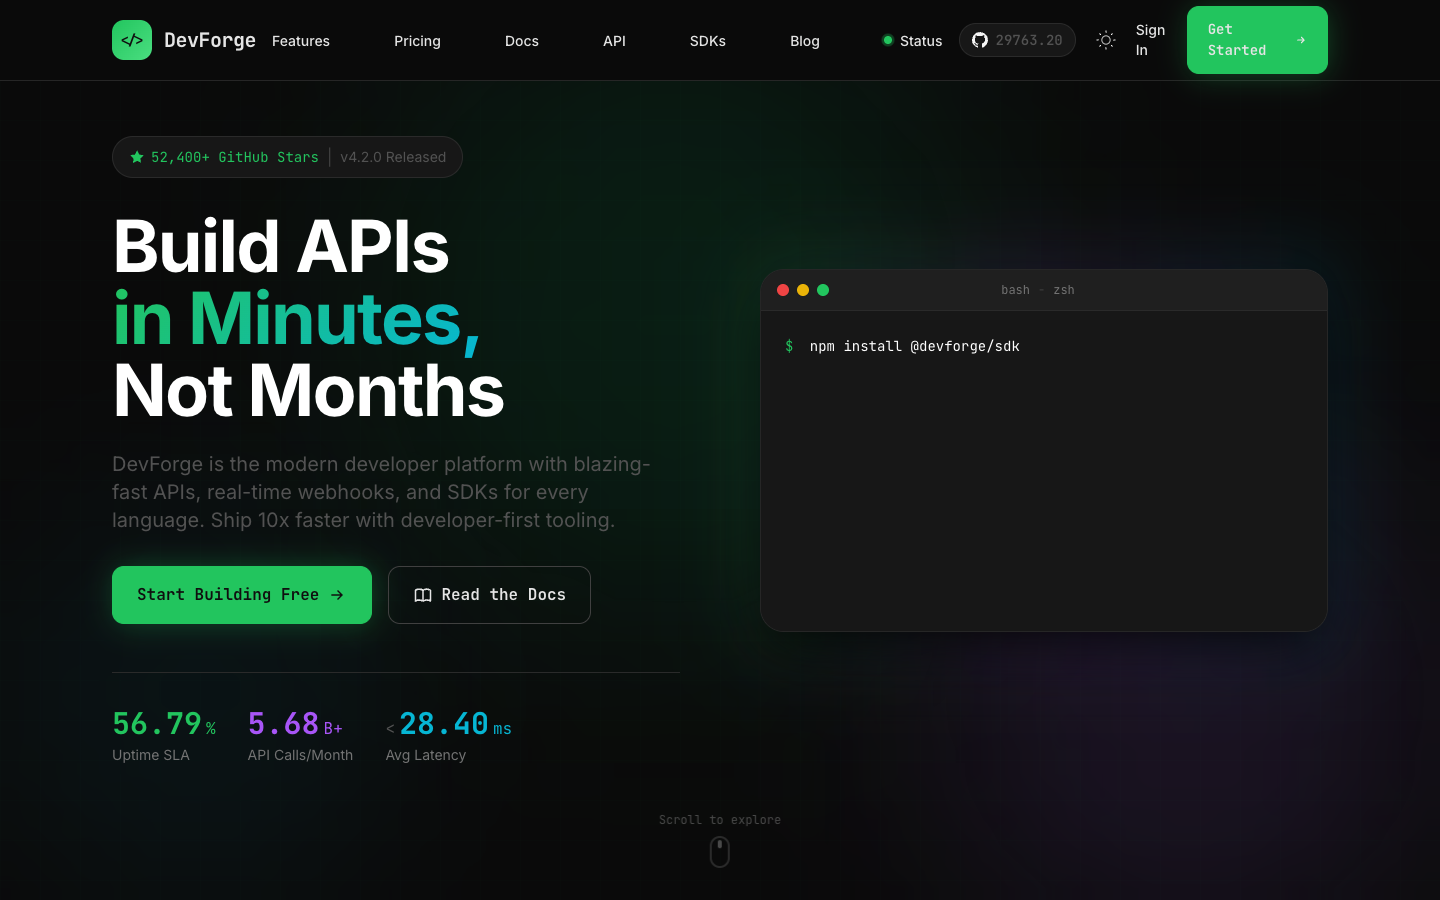1440x900 pixels.
Task: Click the Start Building Free button
Action: 241,595
